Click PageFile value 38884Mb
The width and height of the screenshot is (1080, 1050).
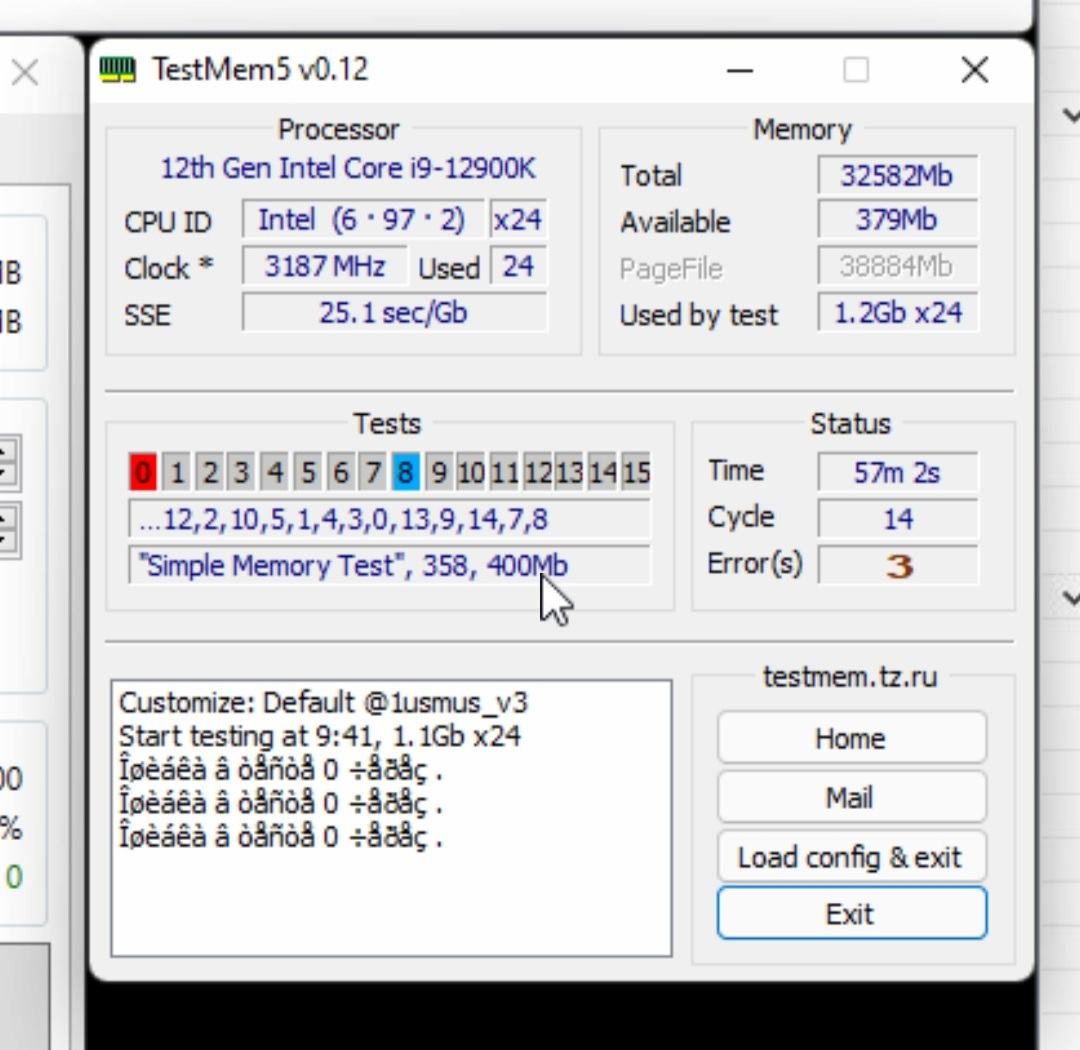(897, 266)
